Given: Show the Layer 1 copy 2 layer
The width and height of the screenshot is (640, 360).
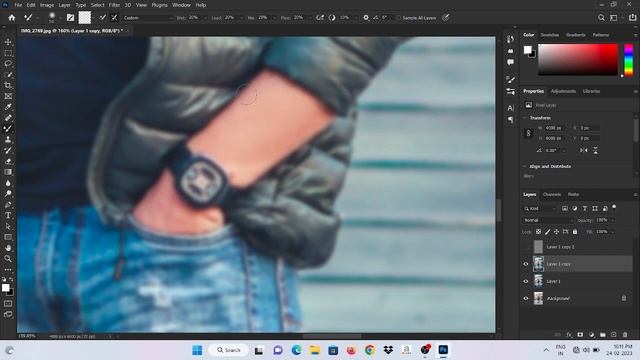Looking at the screenshot, I should [x=526, y=247].
